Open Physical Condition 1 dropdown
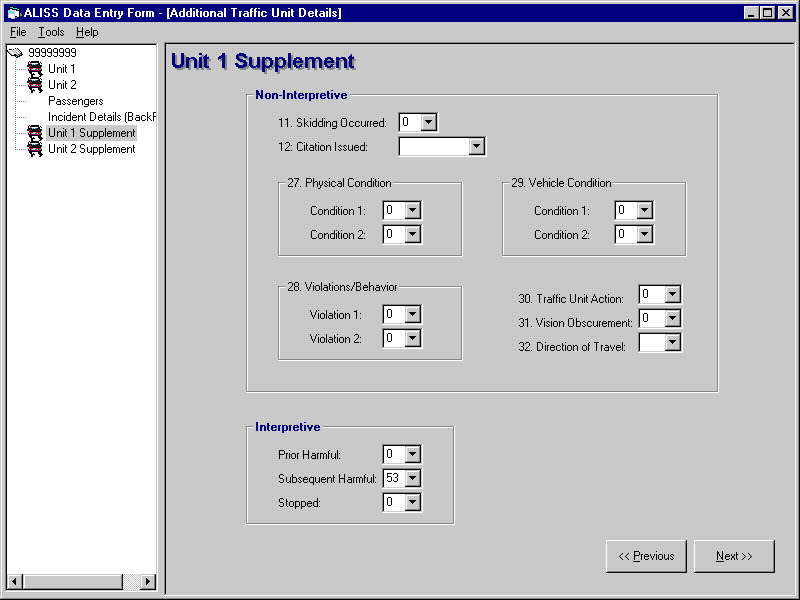Viewport: 800px width, 600px height. (x=413, y=210)
